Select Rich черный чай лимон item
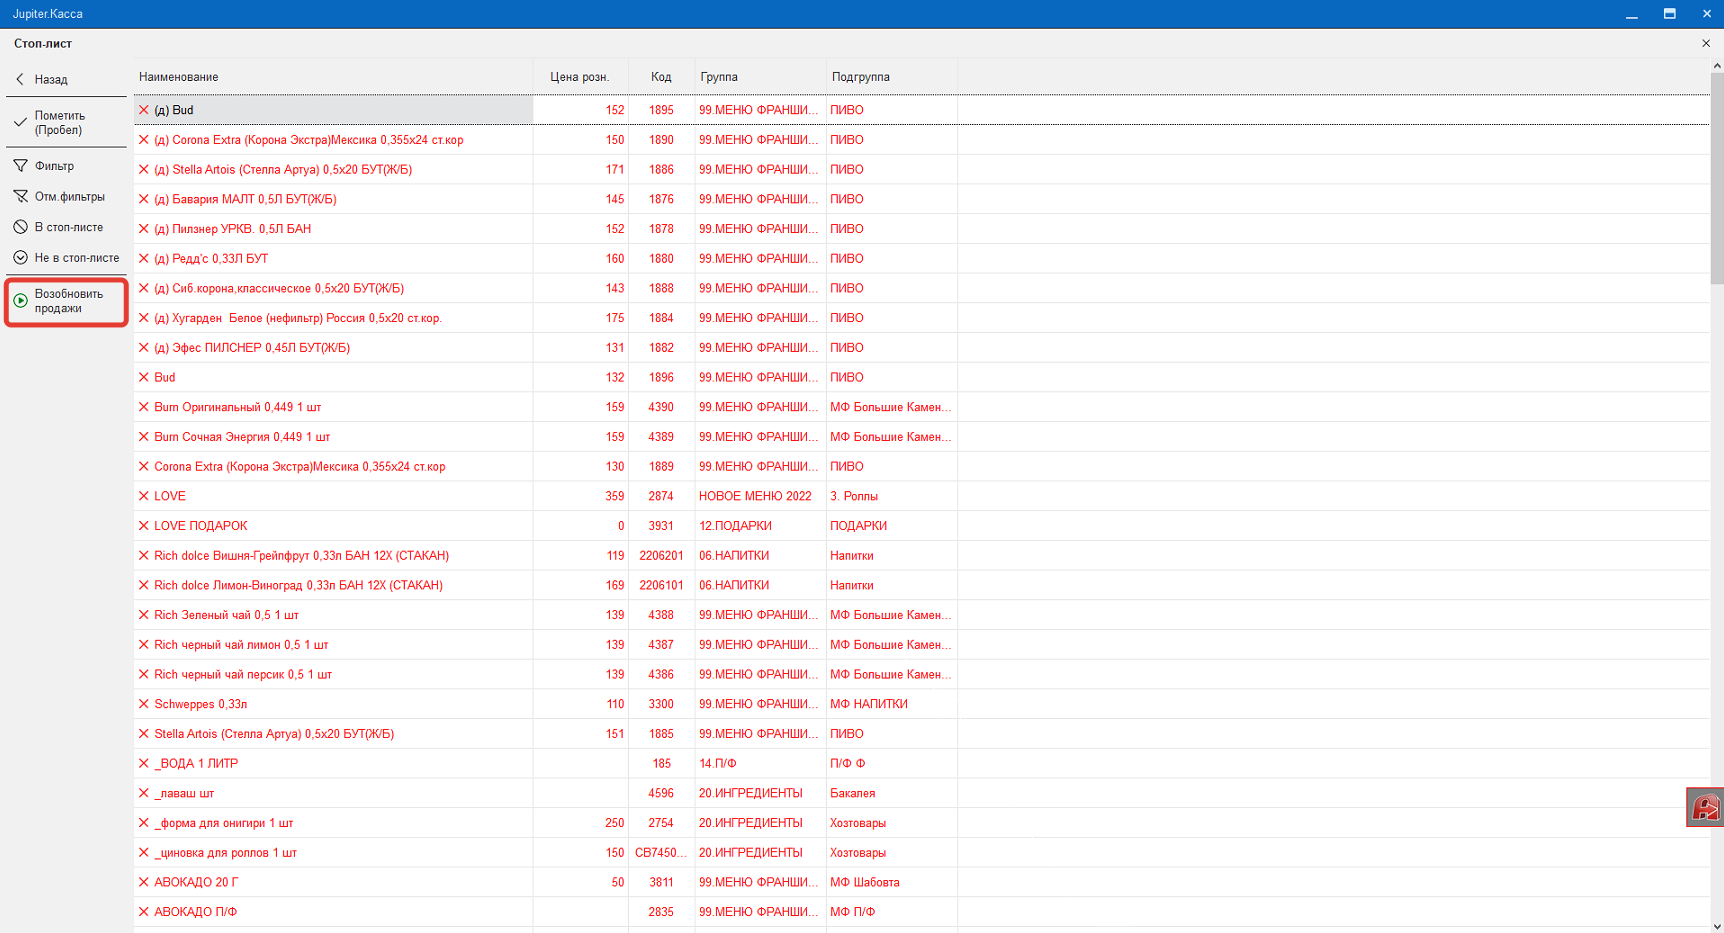 241,645
